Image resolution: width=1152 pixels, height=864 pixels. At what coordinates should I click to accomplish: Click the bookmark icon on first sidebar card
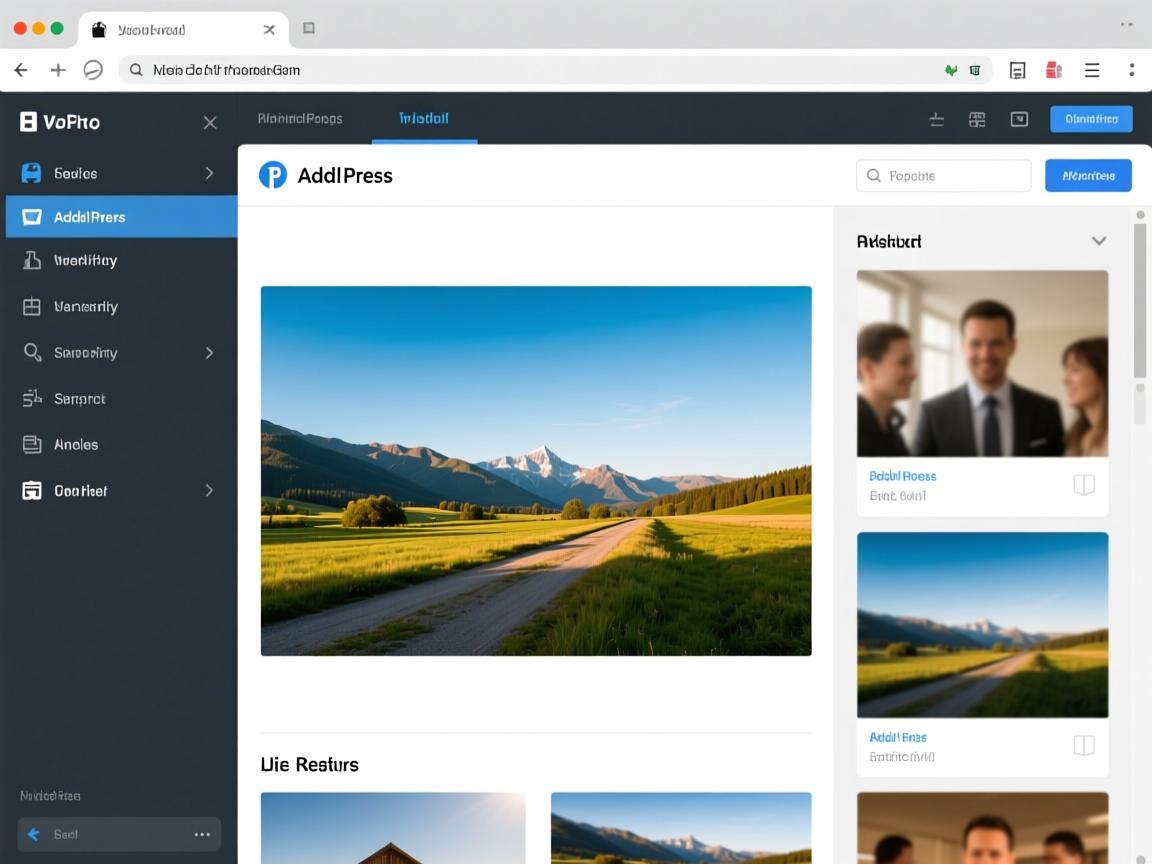[1083, 485]
